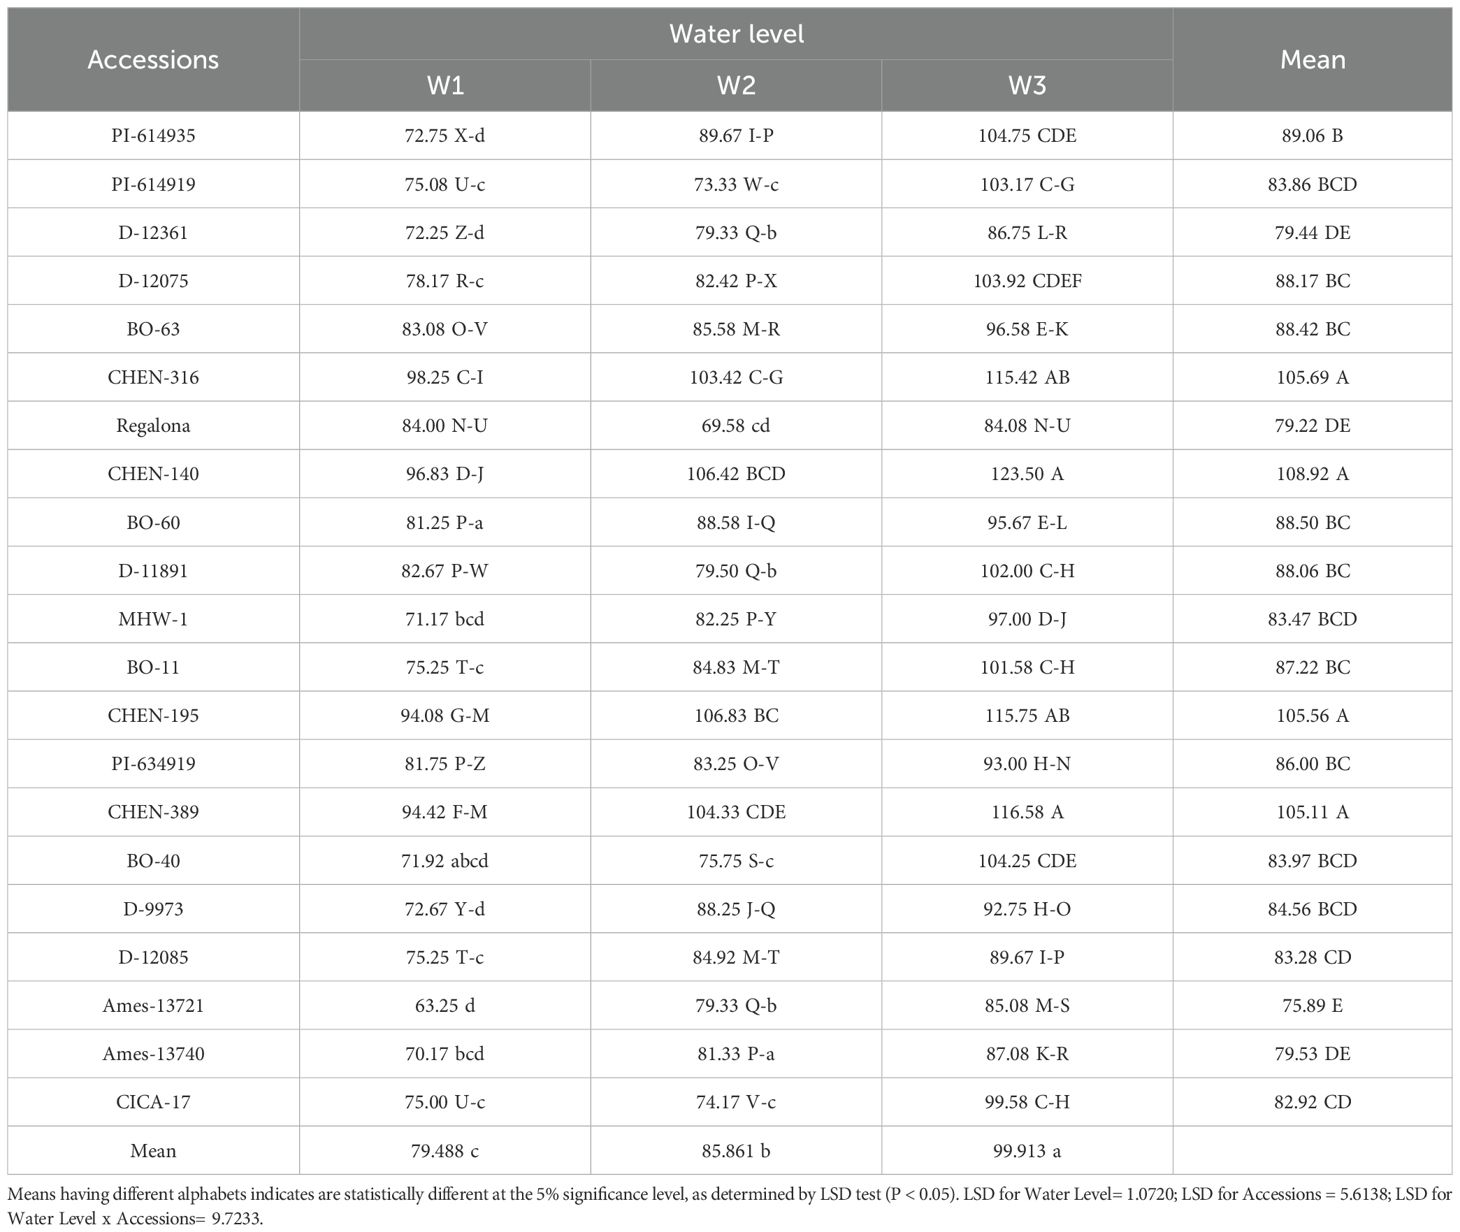Select the 99.913 a mean cell
1460x1232 pixels.
pyautogui.click(x=1027, y=1151)
